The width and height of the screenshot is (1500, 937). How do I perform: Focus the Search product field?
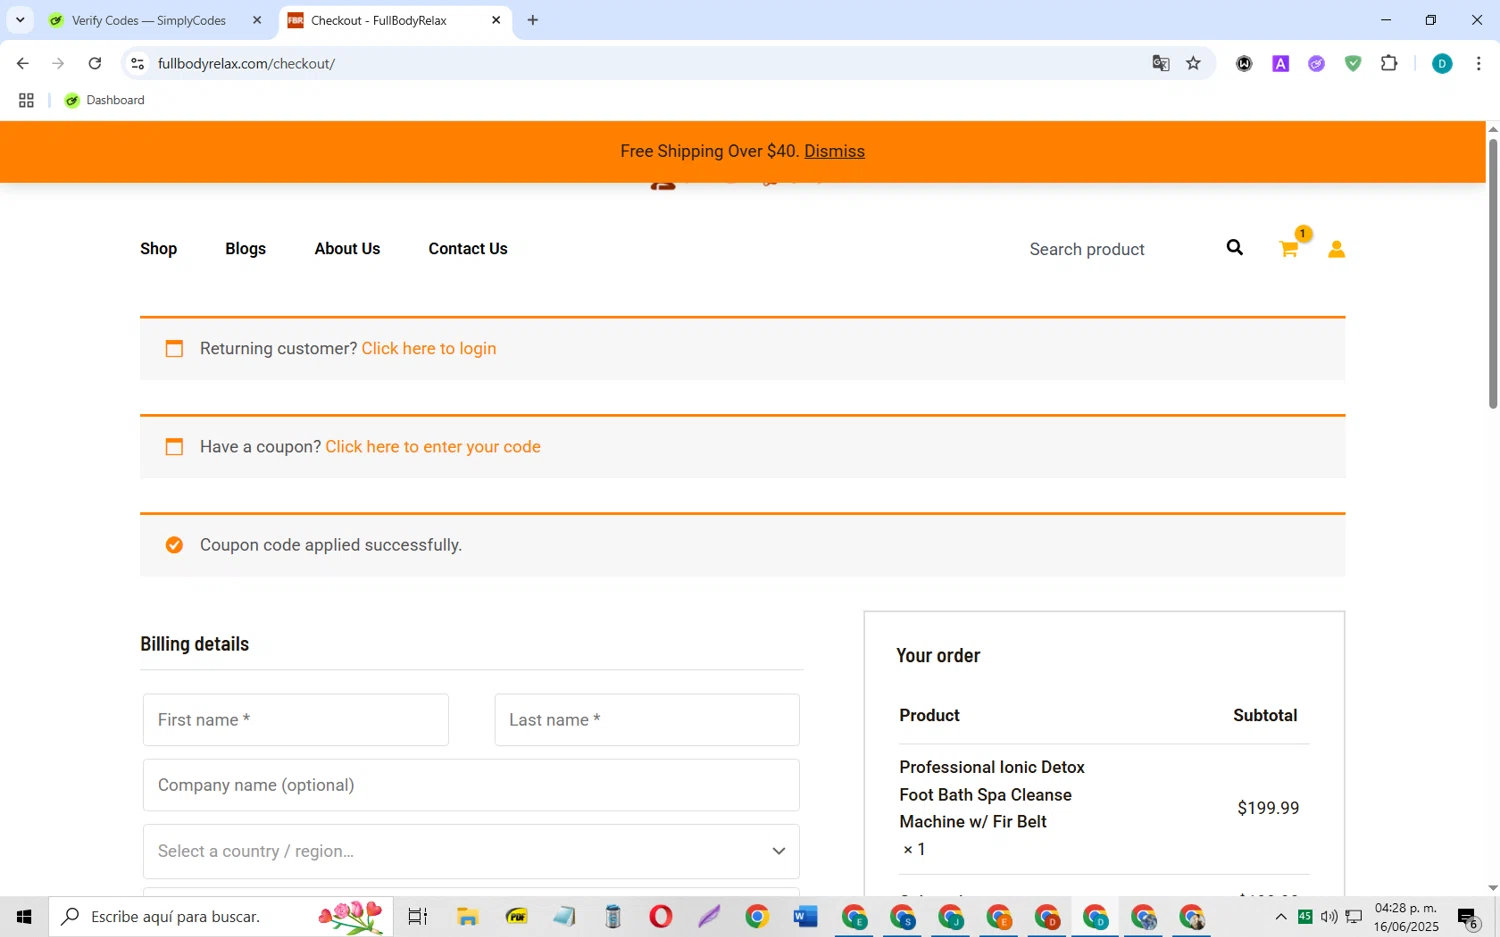click(1115, 249)
